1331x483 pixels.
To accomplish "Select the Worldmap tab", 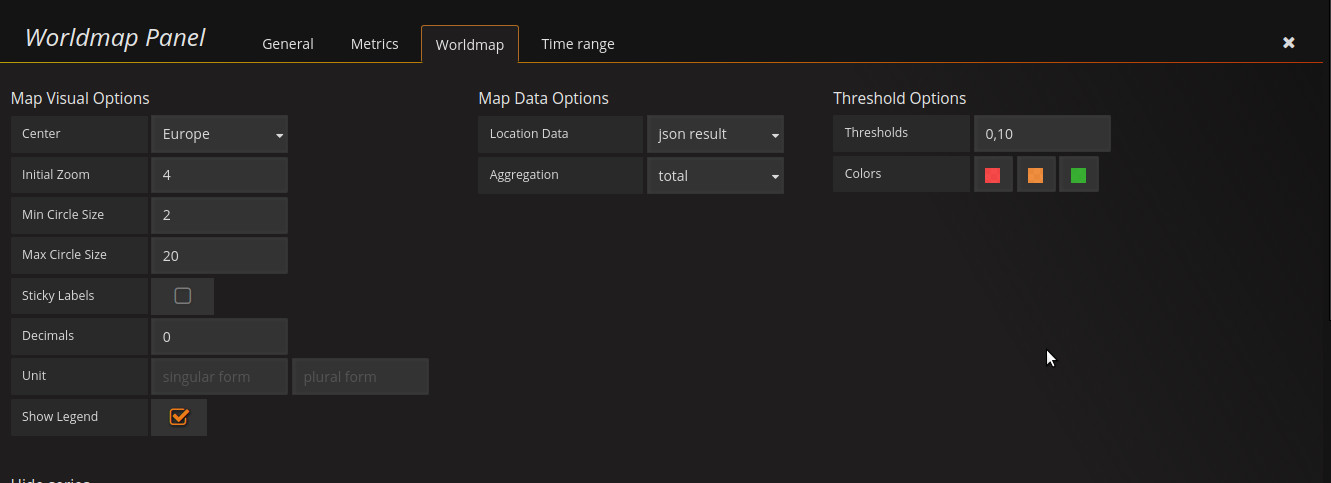I will (470, 44).
